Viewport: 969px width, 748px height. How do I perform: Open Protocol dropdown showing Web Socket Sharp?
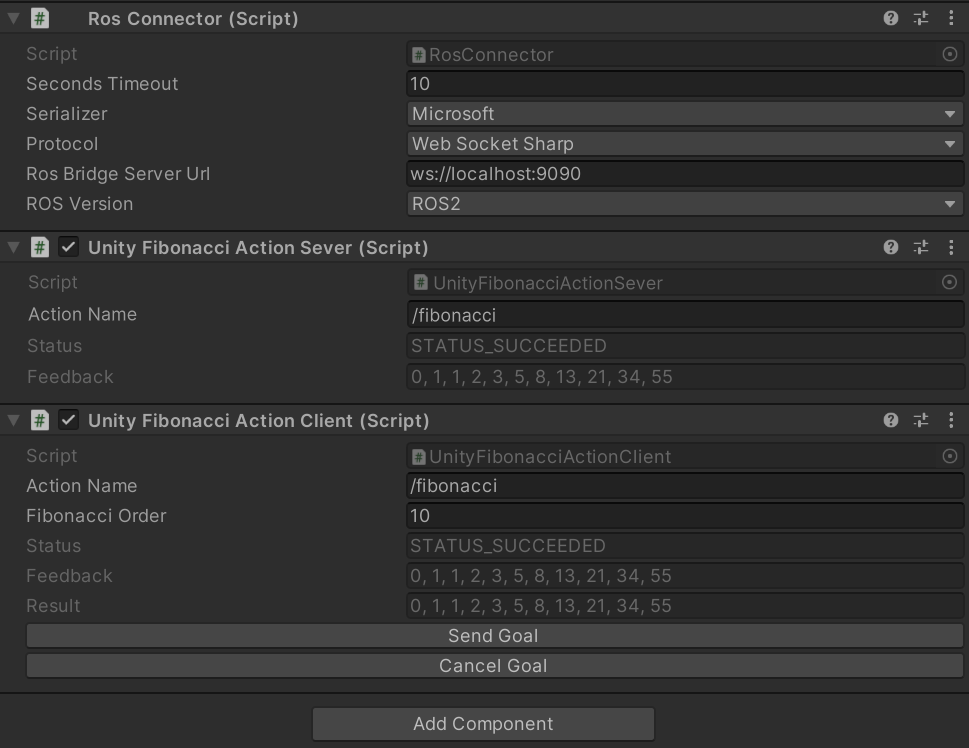685,144
